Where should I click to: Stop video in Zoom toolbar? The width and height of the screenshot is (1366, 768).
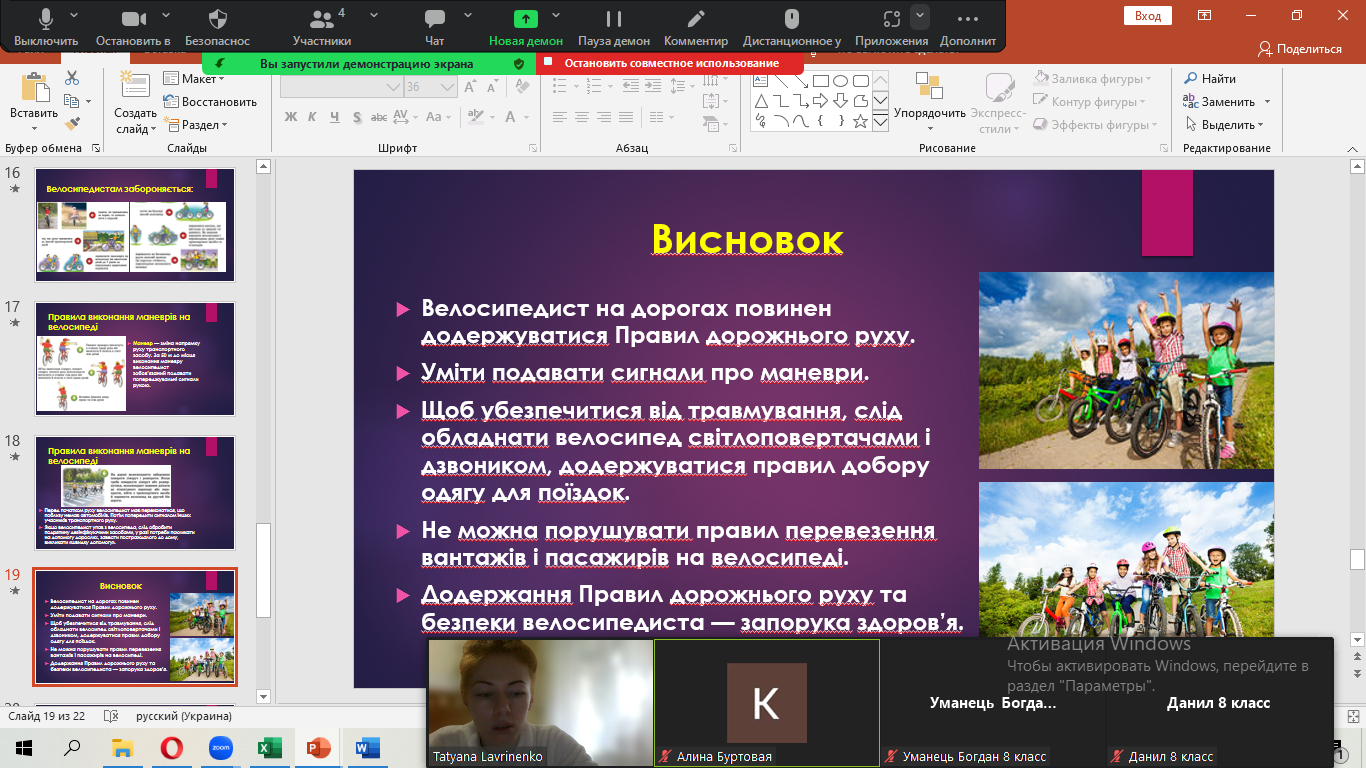133,27
